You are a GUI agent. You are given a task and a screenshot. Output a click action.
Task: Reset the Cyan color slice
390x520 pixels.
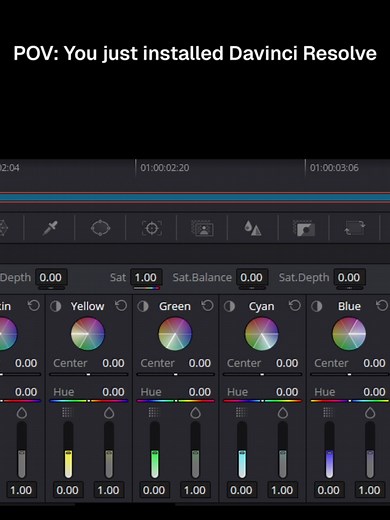[295, 306]
